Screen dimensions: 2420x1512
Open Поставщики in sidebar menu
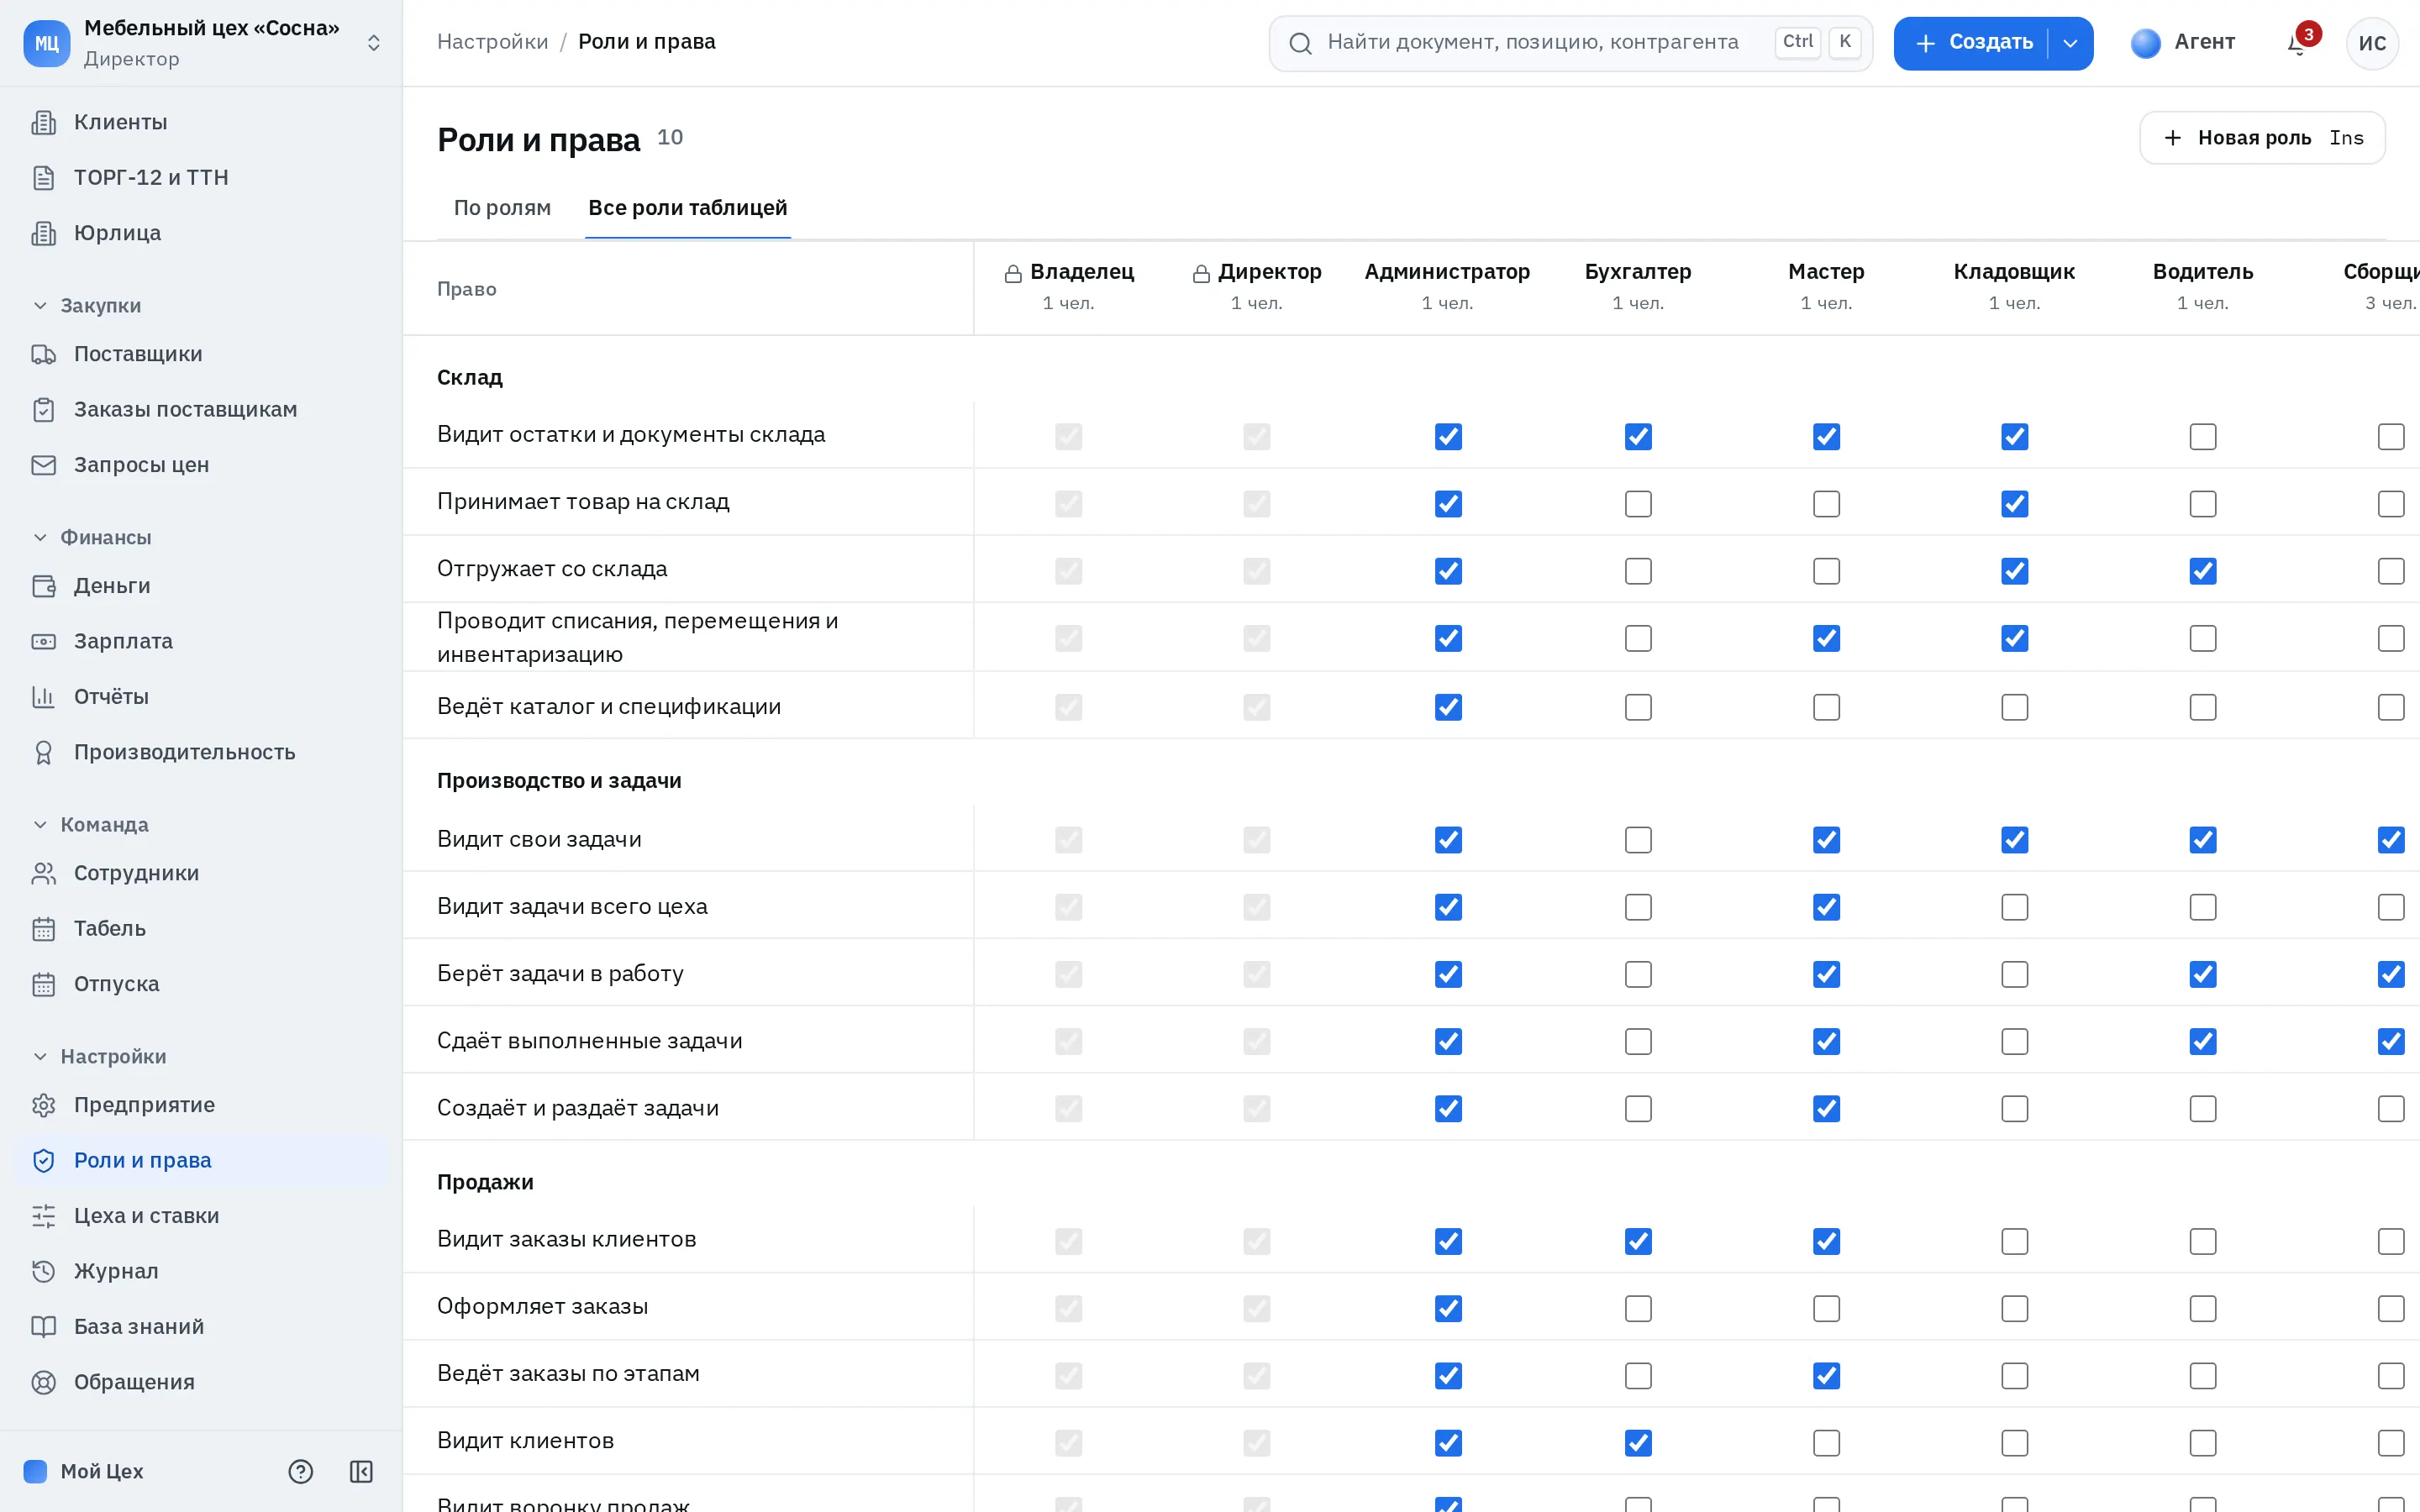tap(201, 354)
